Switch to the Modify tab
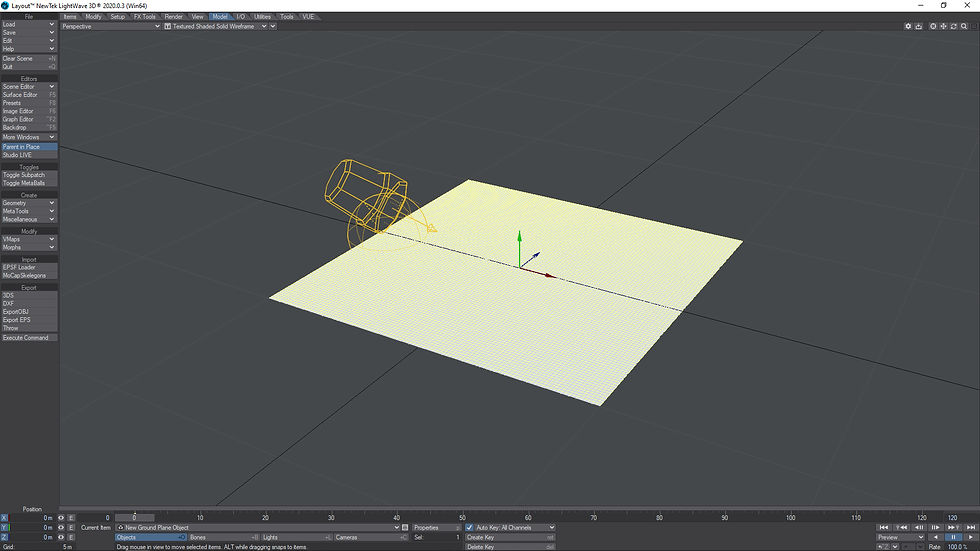This screenshot has height=551, width=980. click(x=93, y=17)
